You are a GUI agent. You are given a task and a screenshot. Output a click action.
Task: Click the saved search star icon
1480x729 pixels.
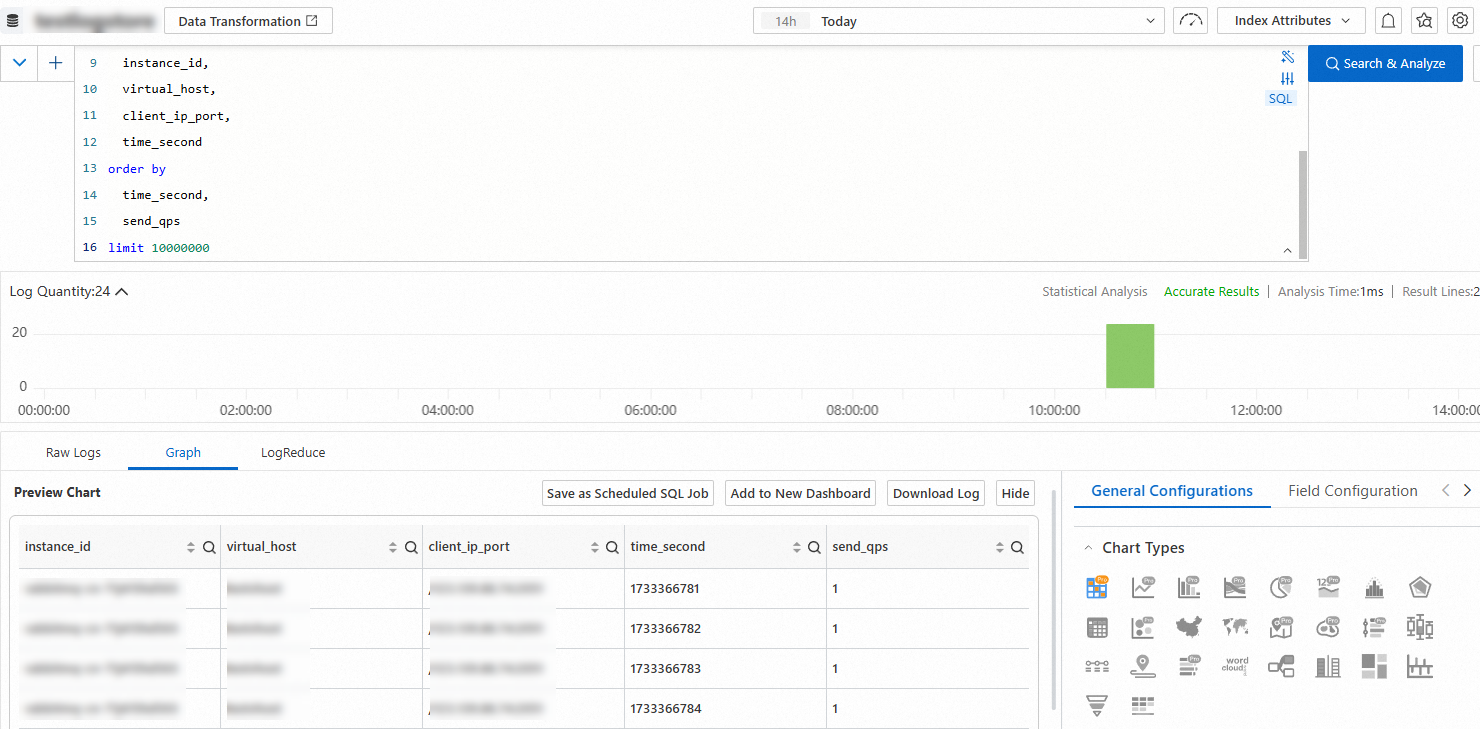pyautogui.click(x=1424, y=21)
